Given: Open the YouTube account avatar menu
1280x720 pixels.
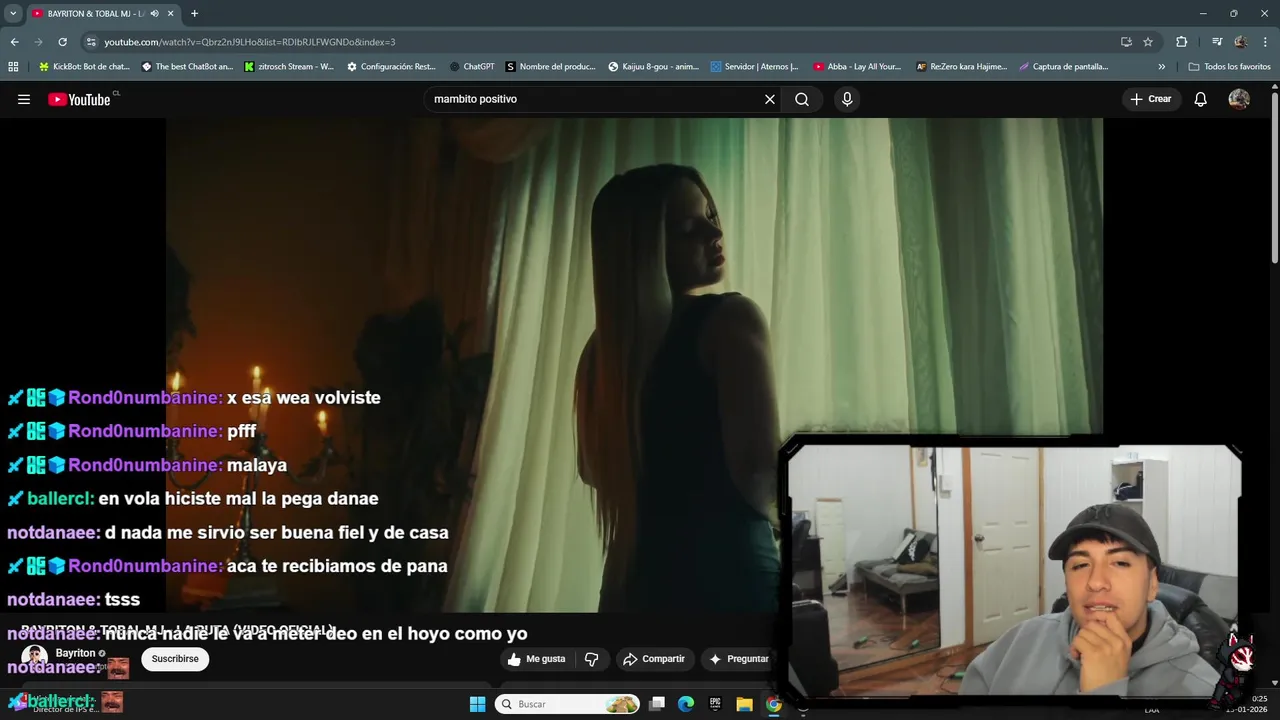Looking at the screenshot, I should coord(1239,99).
